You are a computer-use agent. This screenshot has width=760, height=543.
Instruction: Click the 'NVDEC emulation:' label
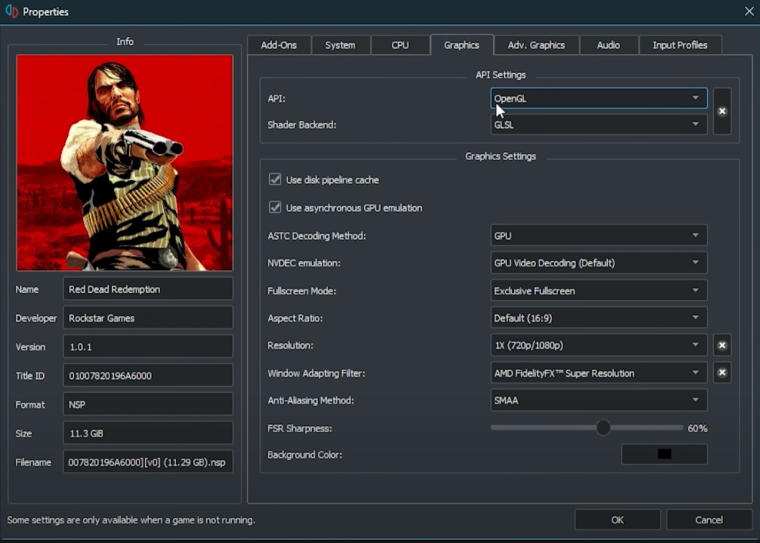(304, 263)
